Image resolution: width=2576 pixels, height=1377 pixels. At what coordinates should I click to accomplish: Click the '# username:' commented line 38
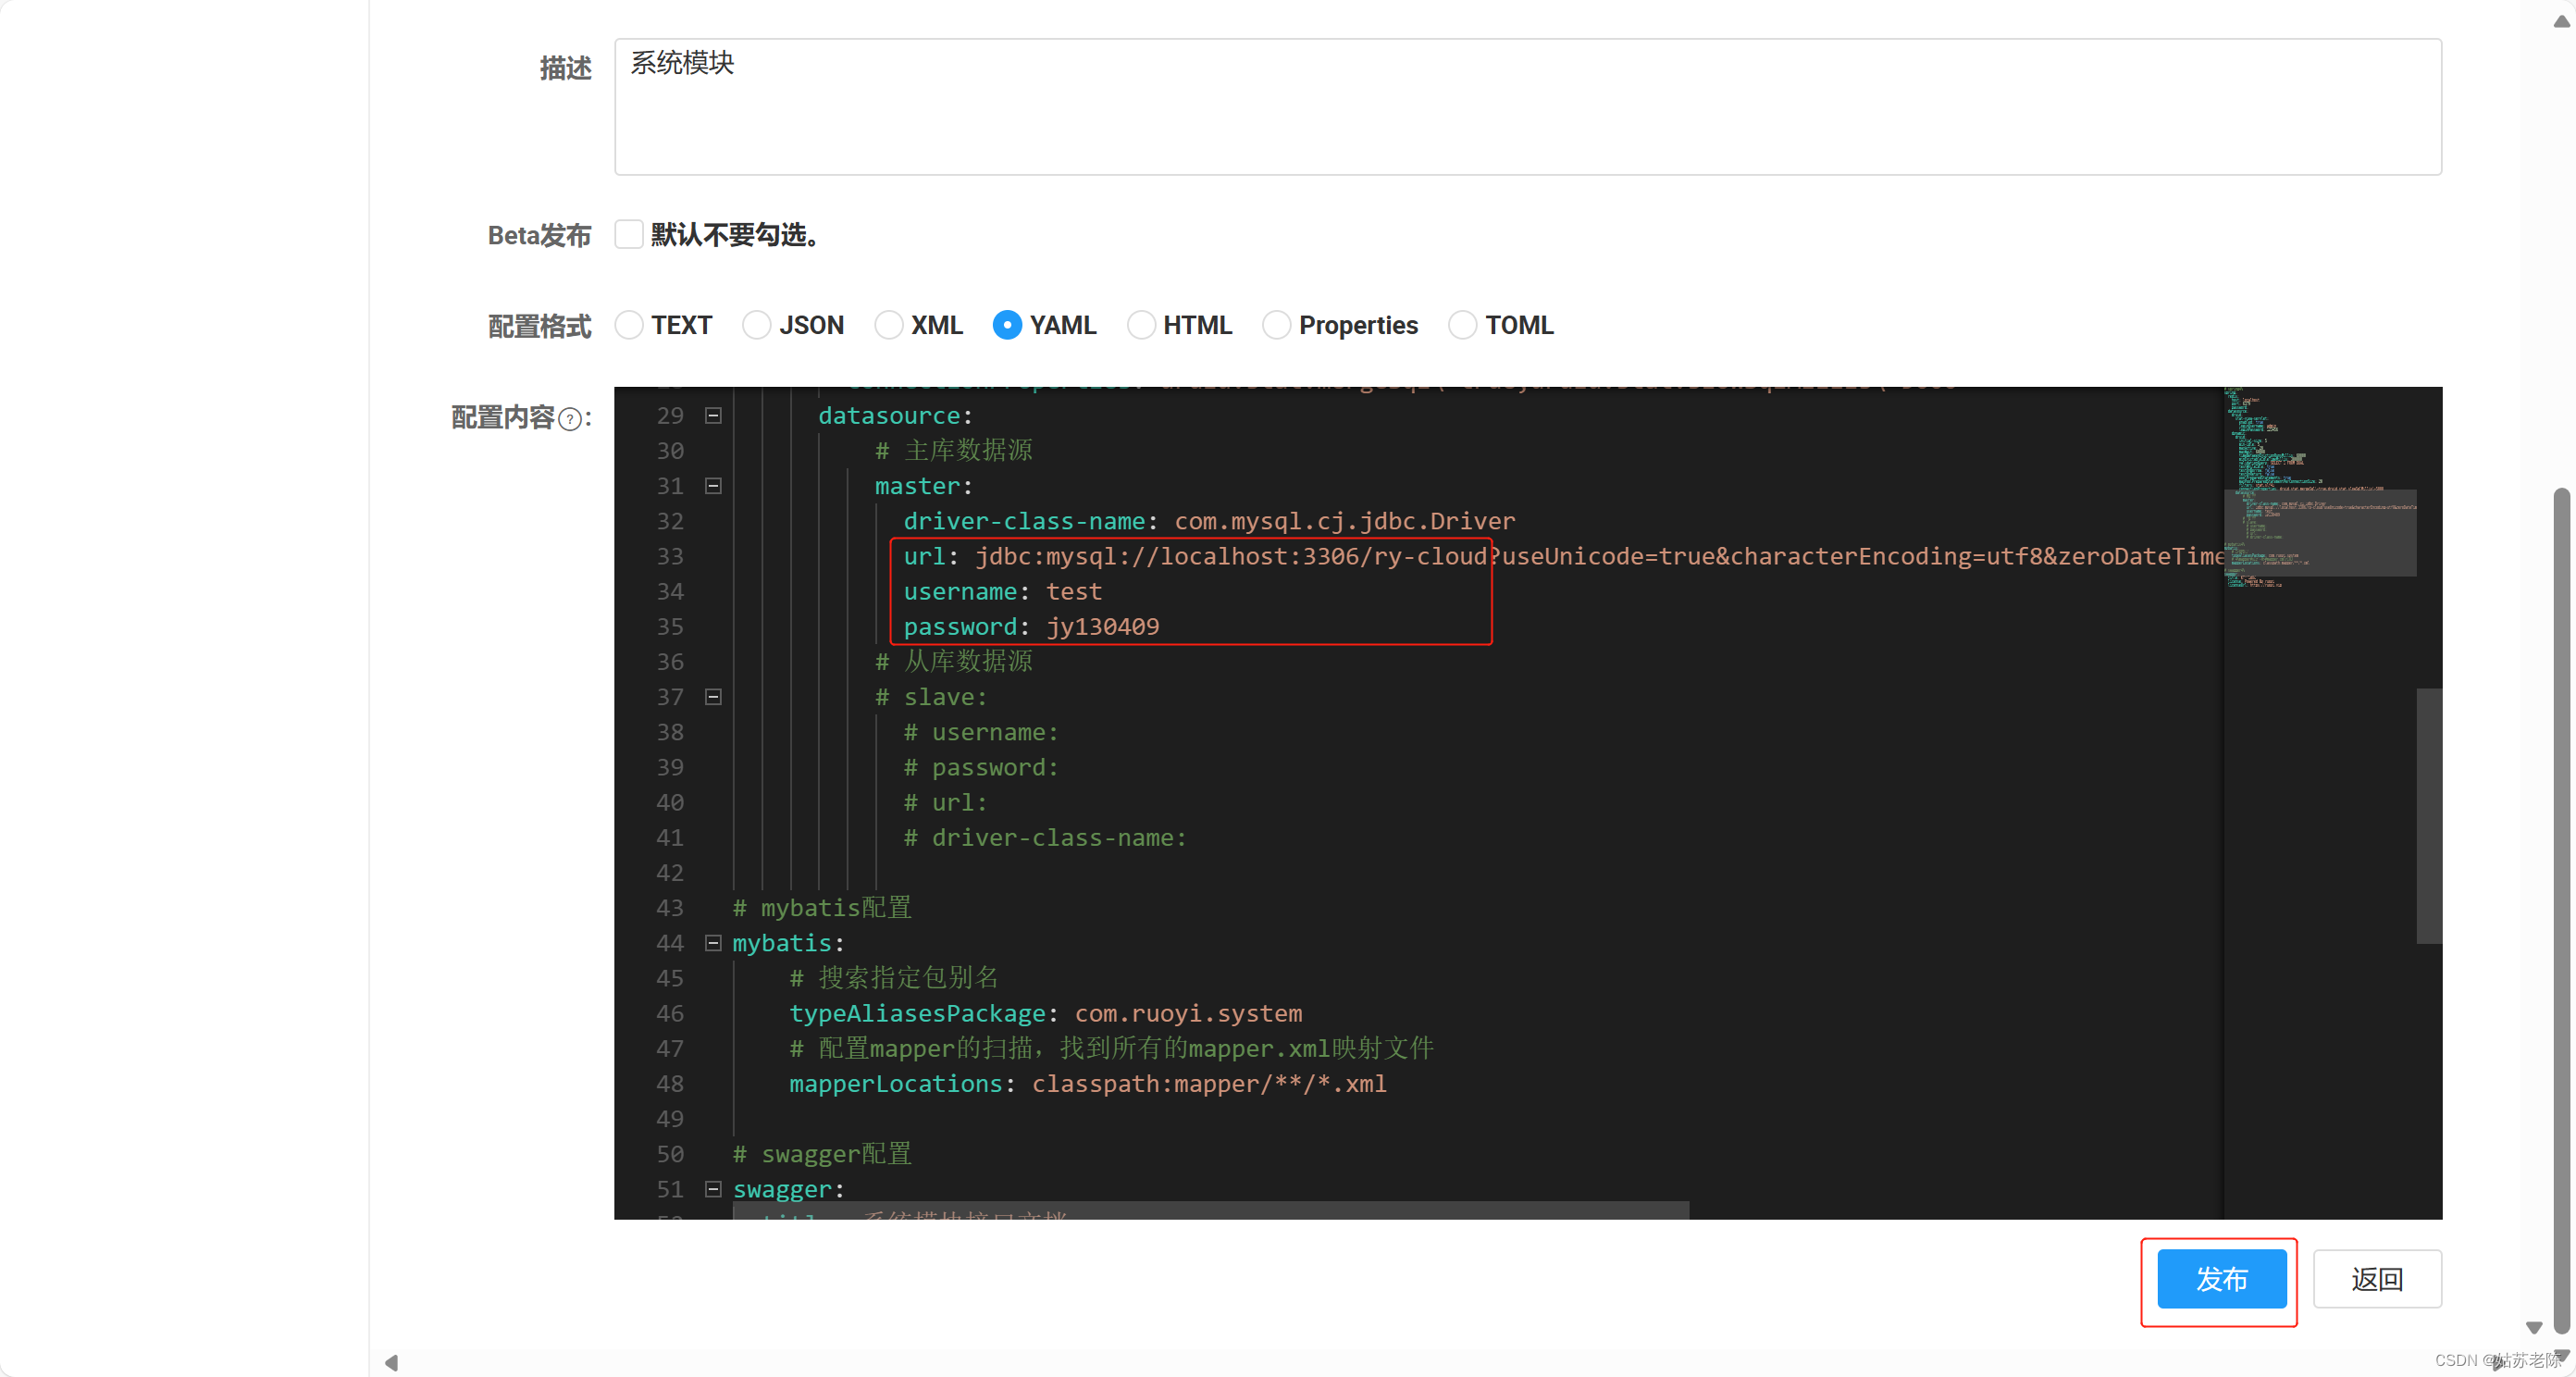coord(981,733)
